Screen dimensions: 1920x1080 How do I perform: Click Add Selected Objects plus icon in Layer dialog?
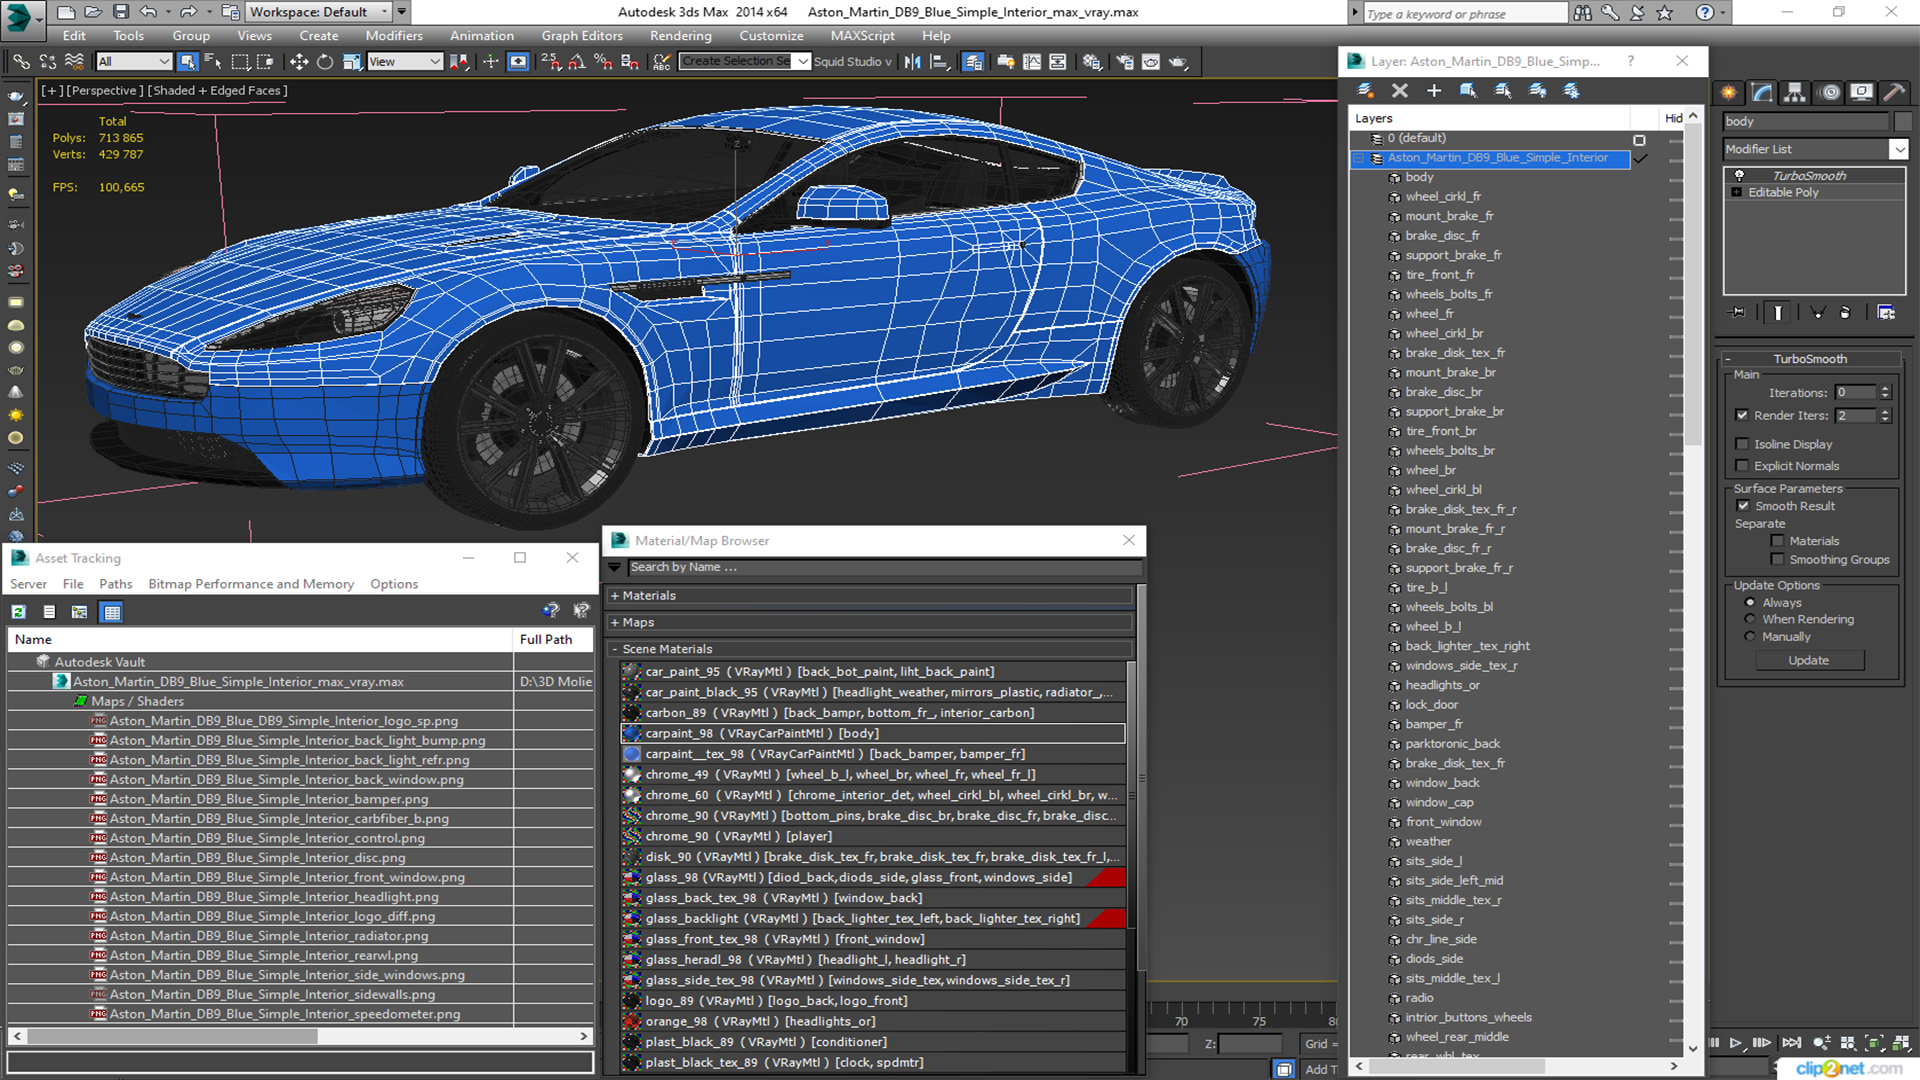pos(1434,91)
